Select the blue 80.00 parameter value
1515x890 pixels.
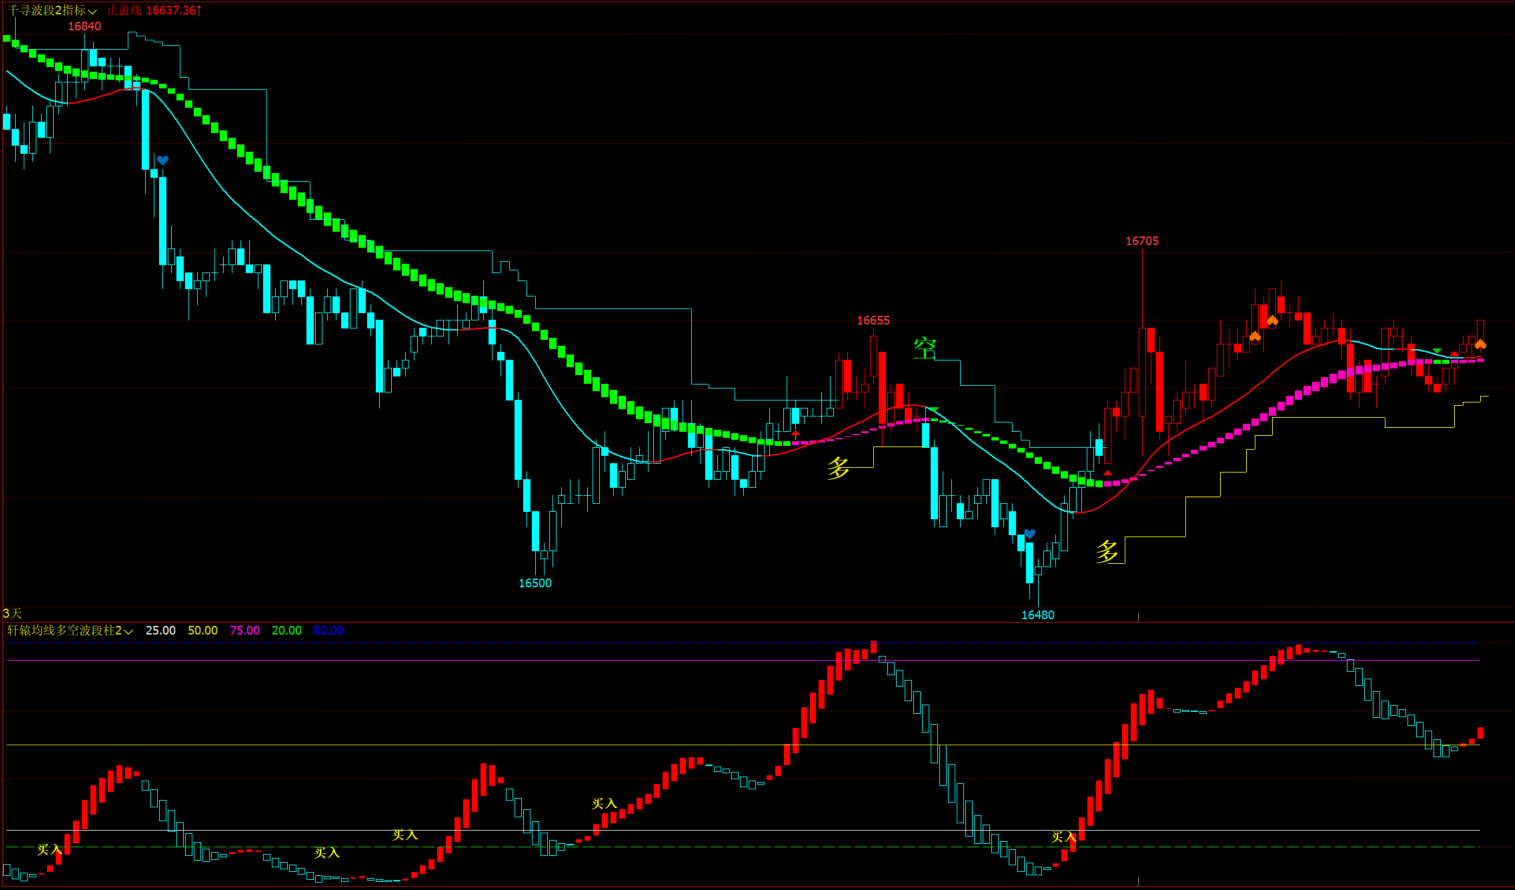[328, 631]
